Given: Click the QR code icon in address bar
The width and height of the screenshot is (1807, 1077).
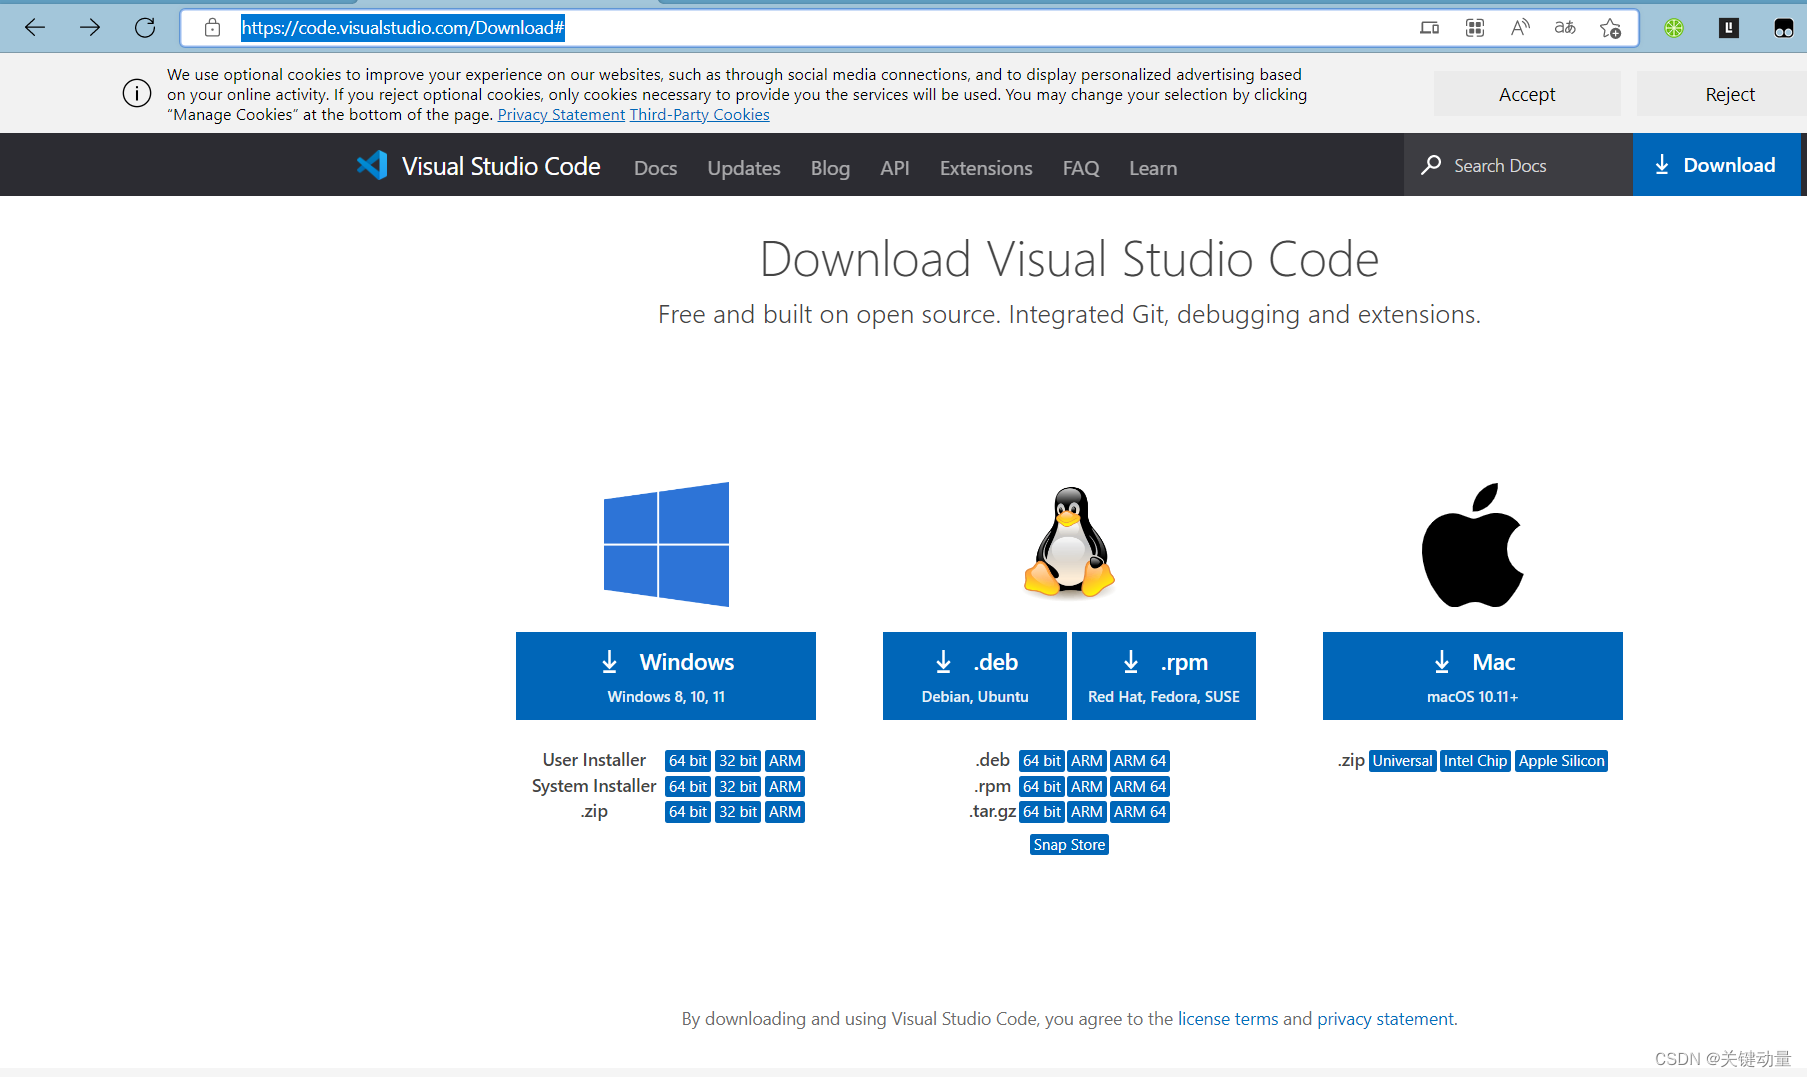Looking at the screenshot, I should pyautogui.click(x=1475, y=28).
